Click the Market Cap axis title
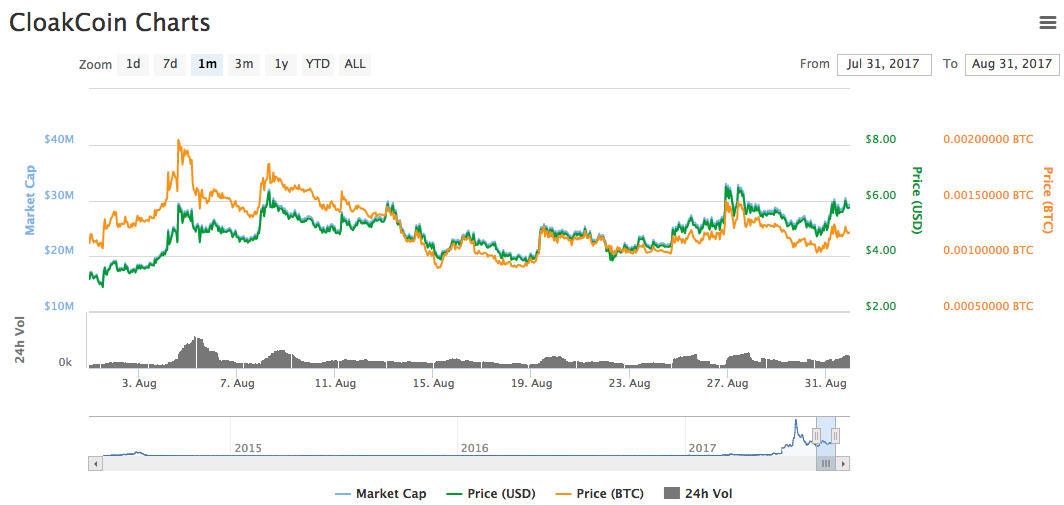The height and width of the screenshot is (505, 1064). (x=30, y=200)
